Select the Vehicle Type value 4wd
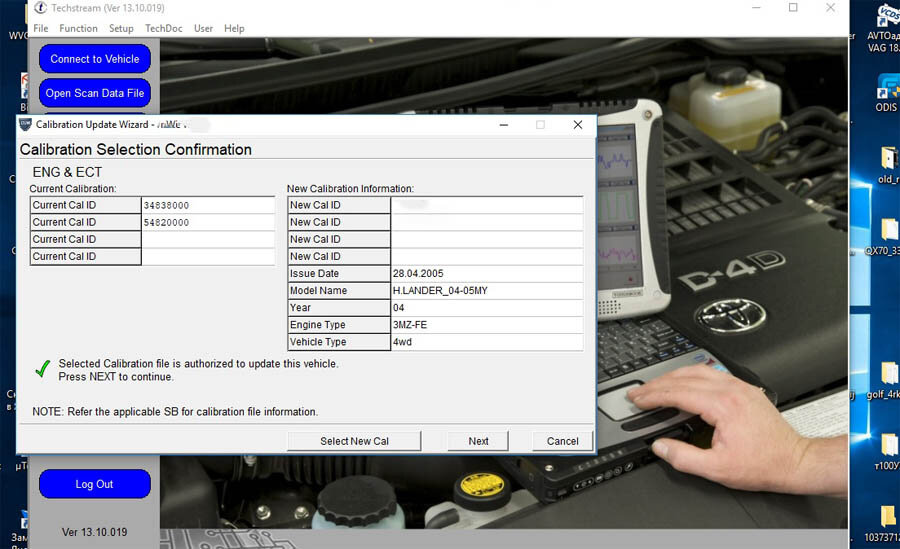The height and width of the screenshot is (549, 900). [x=402, y=342]
